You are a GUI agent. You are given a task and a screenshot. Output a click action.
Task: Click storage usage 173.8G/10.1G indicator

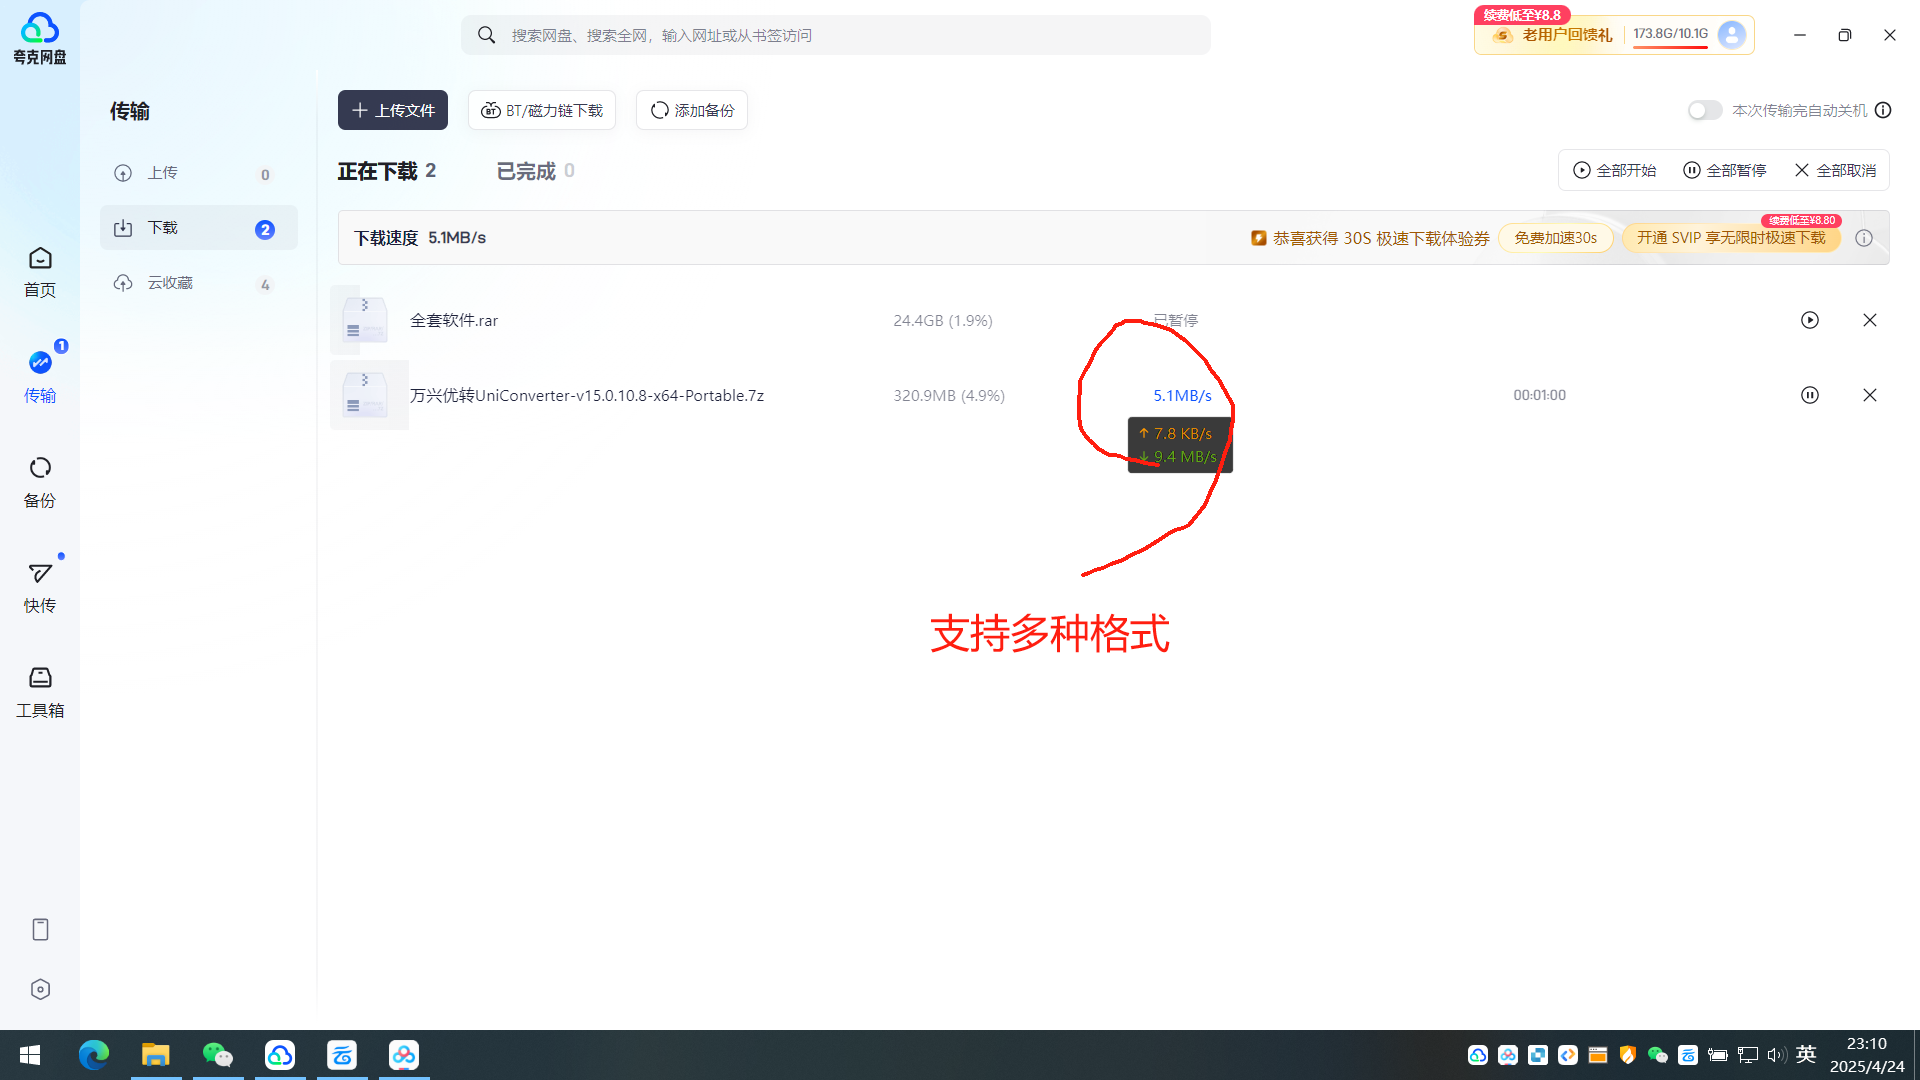(1671, 34)
